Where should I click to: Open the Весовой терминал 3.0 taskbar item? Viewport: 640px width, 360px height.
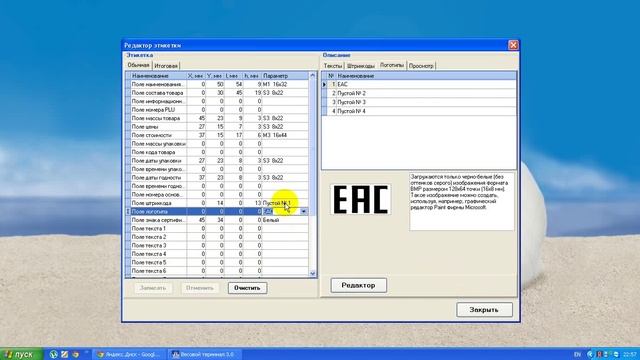click(x=204, y=355)
